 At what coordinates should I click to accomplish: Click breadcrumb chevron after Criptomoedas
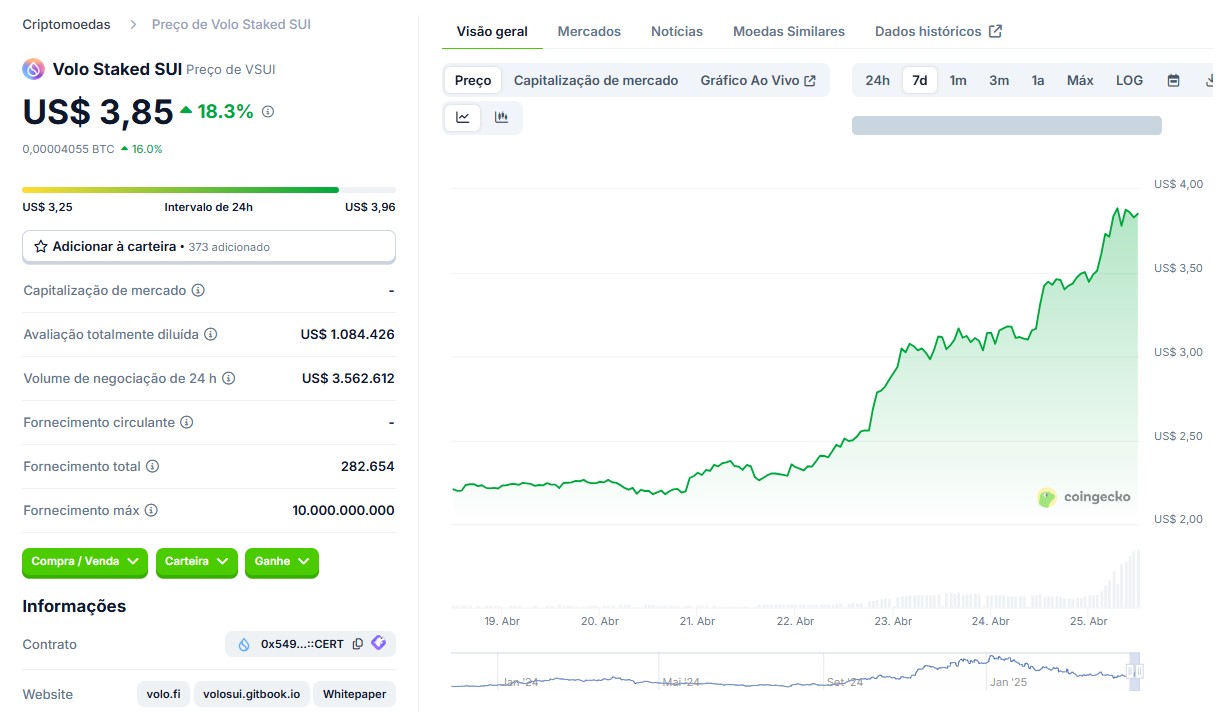pos(133,24)
